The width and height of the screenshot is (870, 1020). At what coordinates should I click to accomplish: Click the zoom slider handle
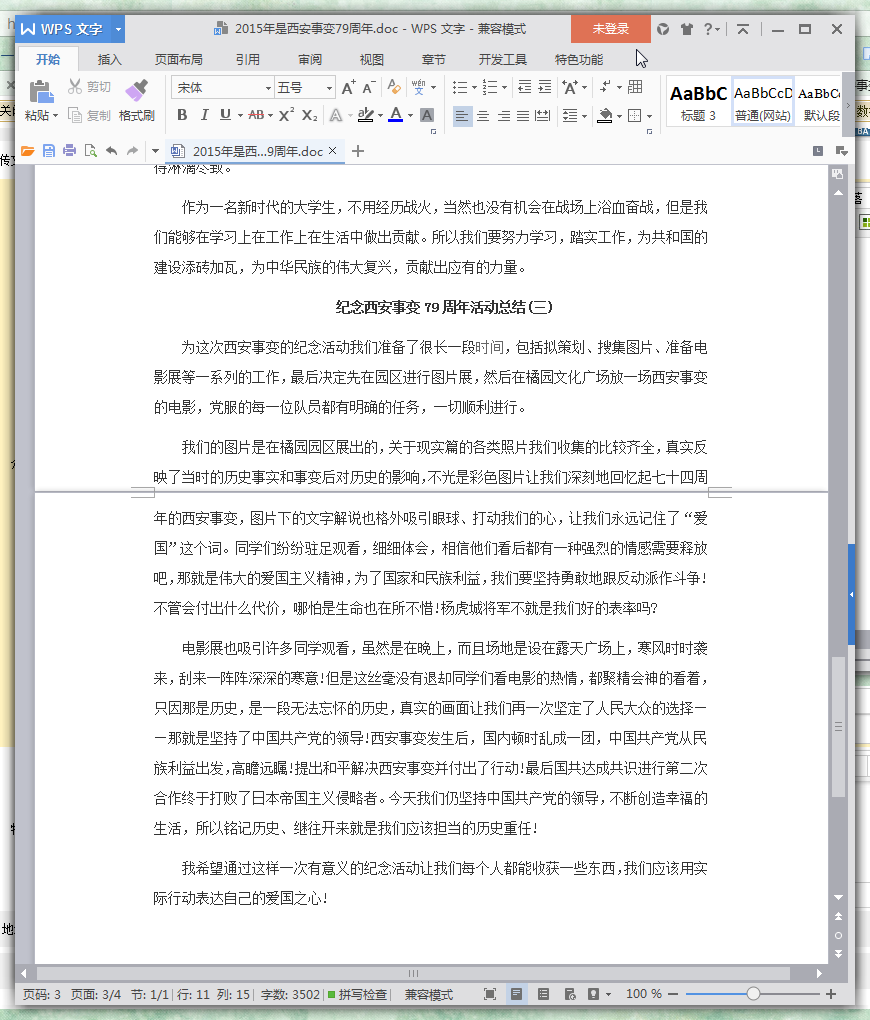click(754, 994)
